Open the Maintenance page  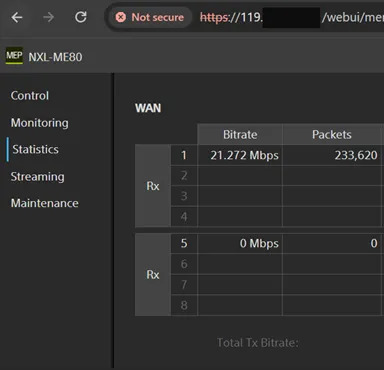tap(45, 203)
